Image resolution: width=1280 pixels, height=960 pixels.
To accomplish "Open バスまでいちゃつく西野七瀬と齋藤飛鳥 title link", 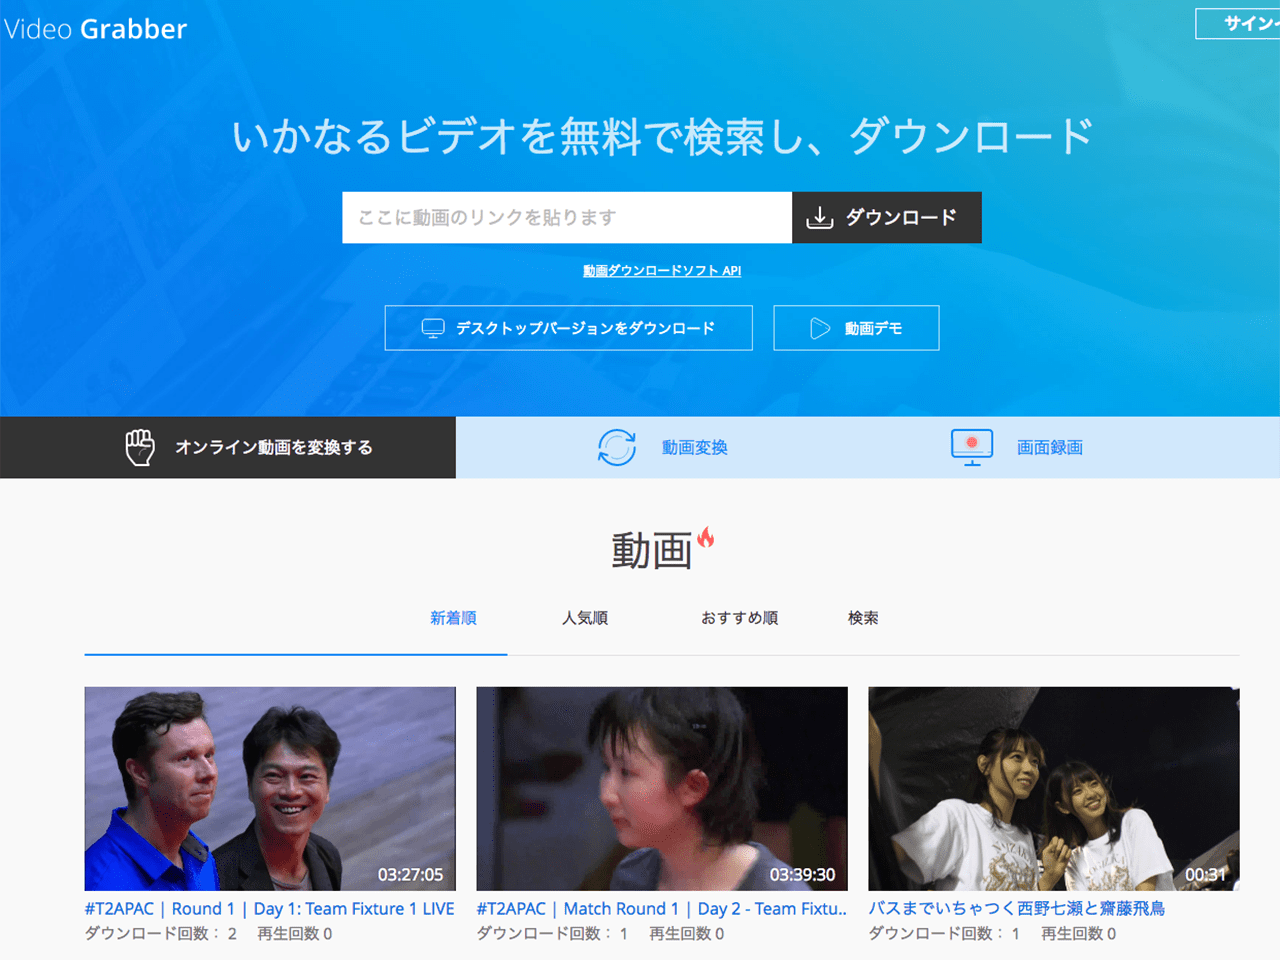I will pos(1017,909).
